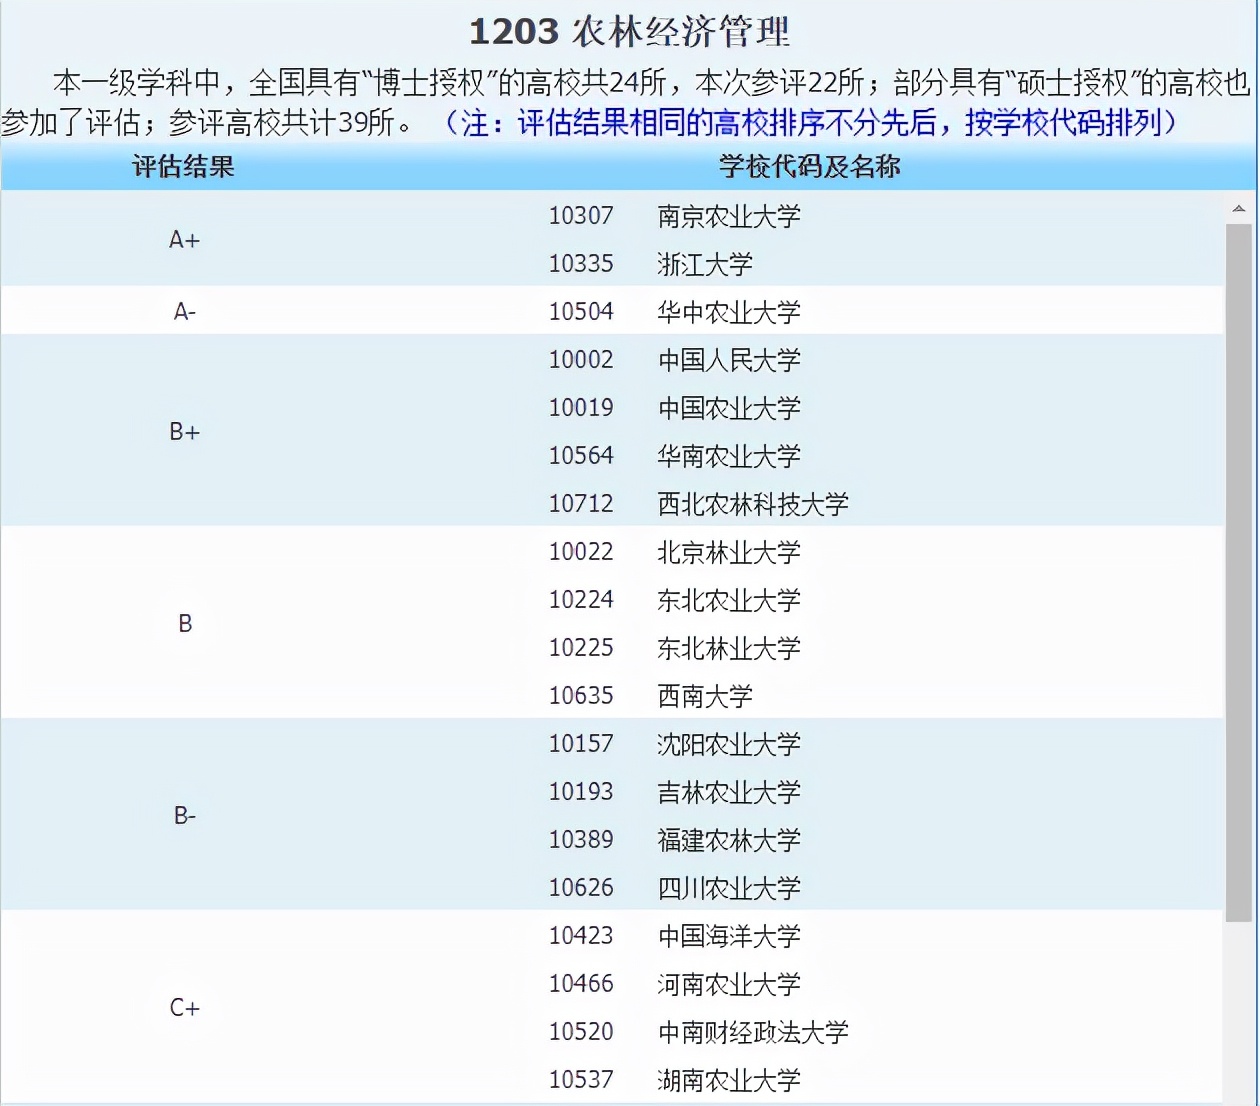1260x1106 pixels.
Task: Click the 评估结果 column header
Action: click(x=184, y=167)
